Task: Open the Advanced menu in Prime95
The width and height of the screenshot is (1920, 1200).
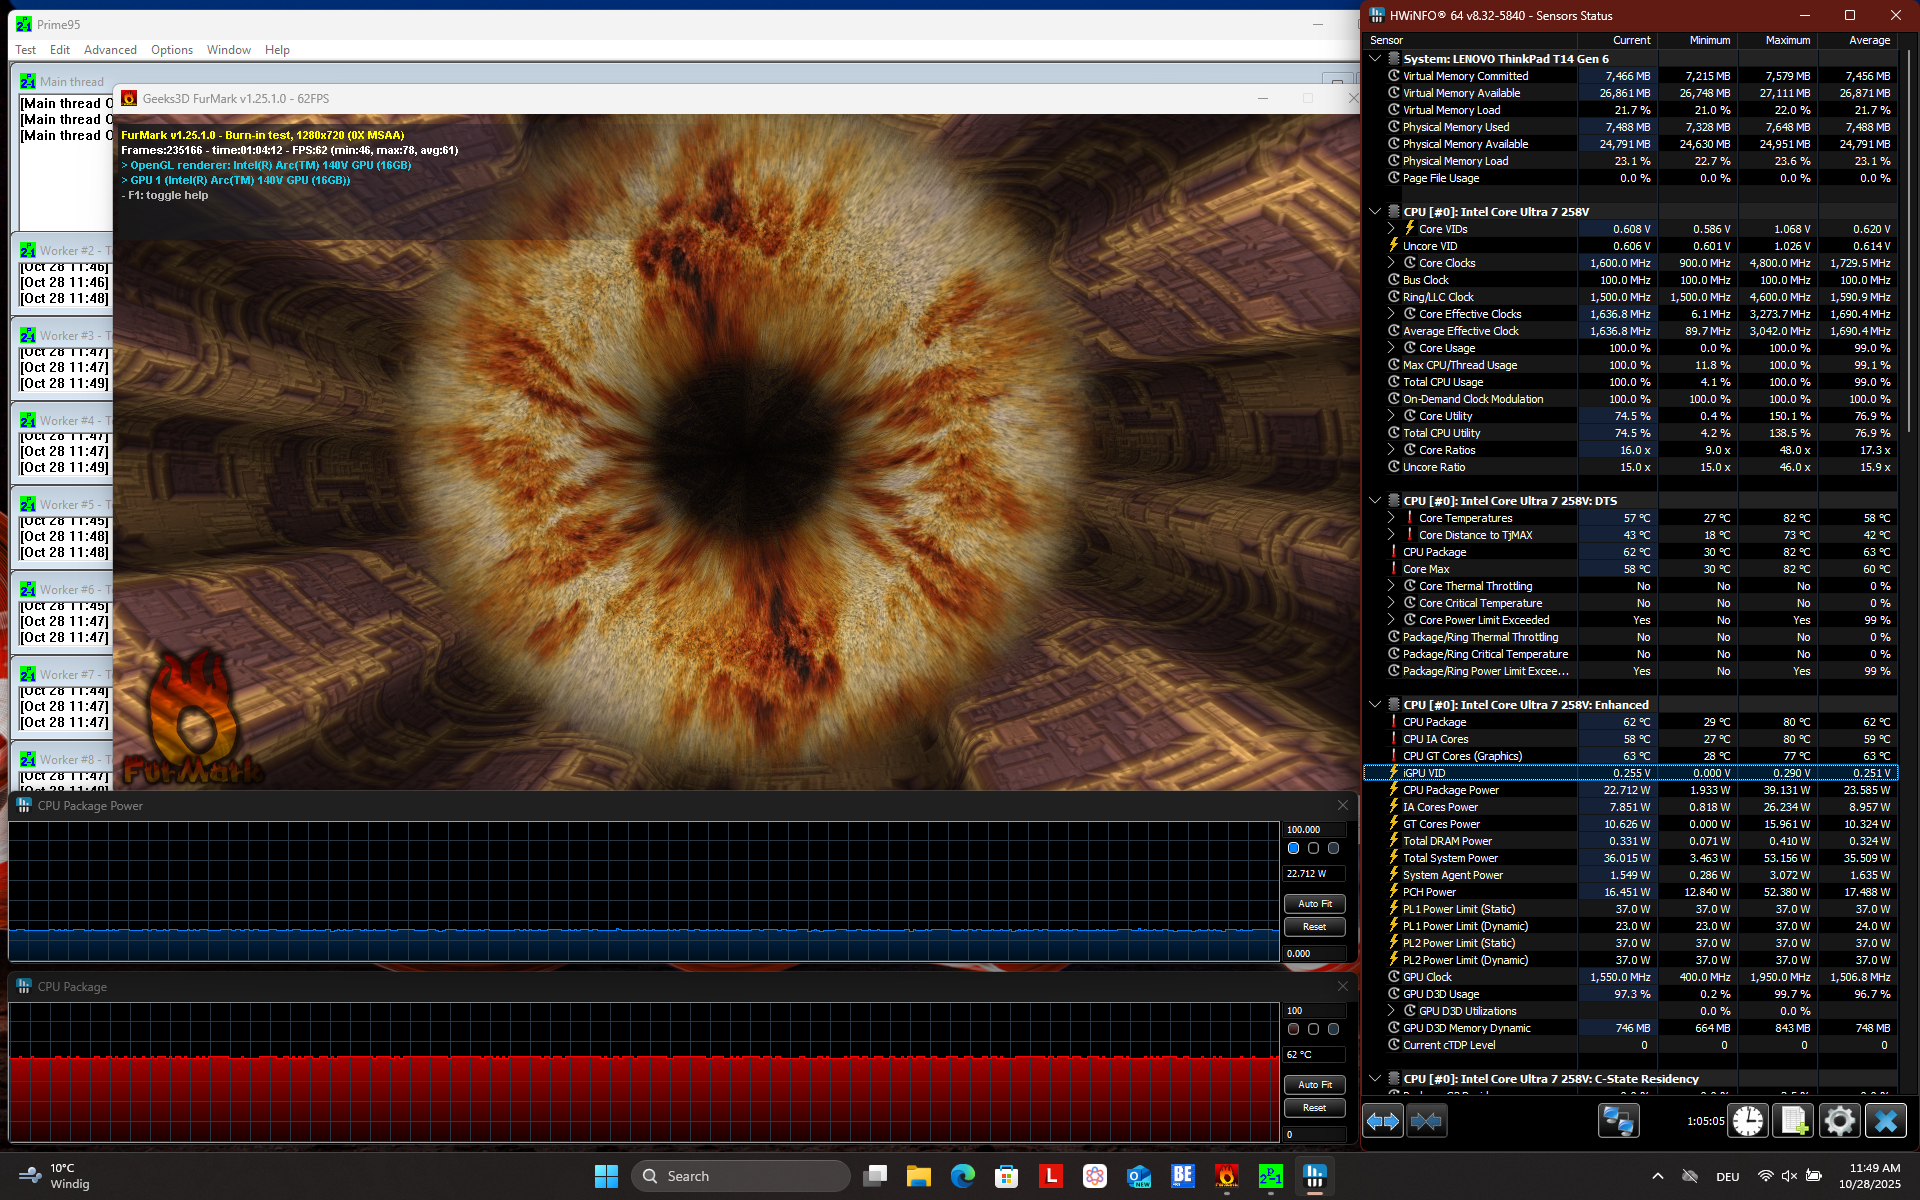Action: coord(110,50)
